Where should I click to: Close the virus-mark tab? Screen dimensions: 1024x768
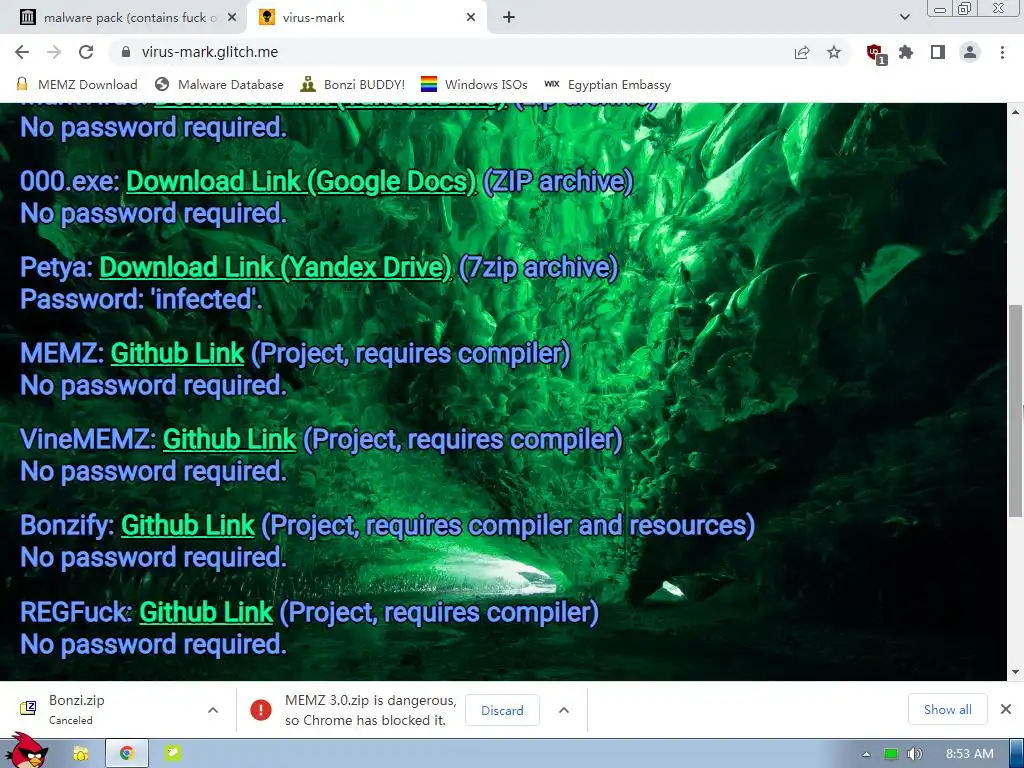[471, 18]
